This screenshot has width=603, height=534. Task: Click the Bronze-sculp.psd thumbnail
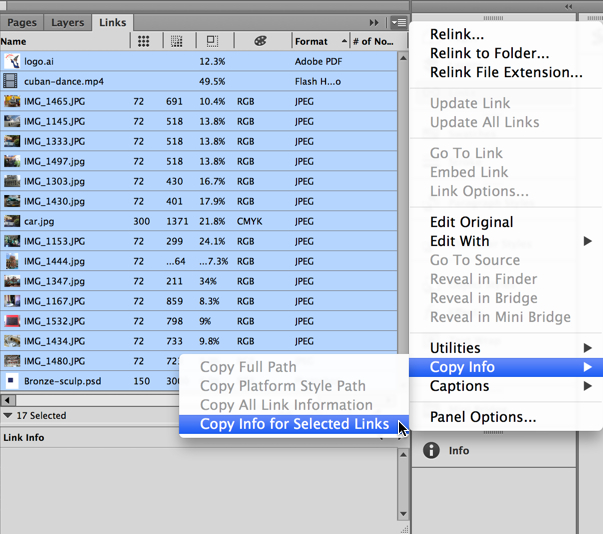coord(11,381)
